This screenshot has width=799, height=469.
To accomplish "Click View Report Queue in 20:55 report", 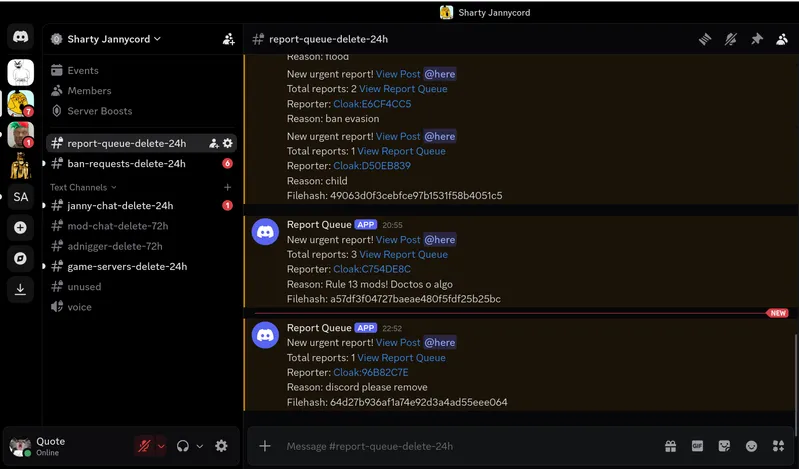I will tap(404, 254).
